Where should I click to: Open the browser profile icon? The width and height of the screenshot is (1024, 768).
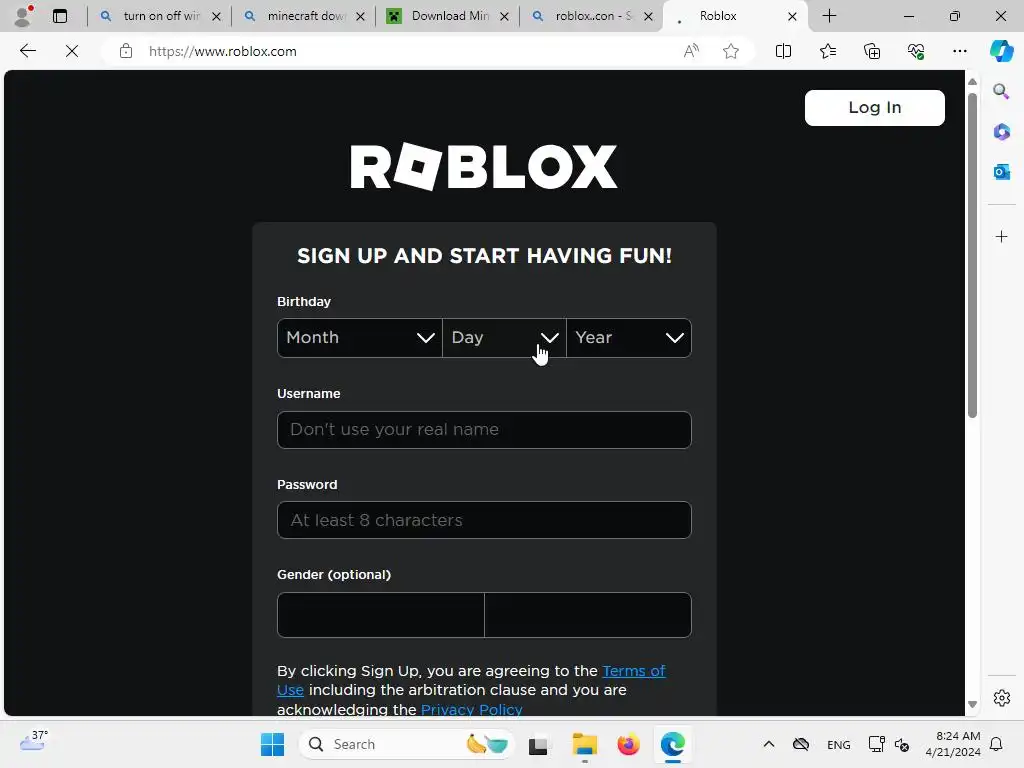[23, 16]
